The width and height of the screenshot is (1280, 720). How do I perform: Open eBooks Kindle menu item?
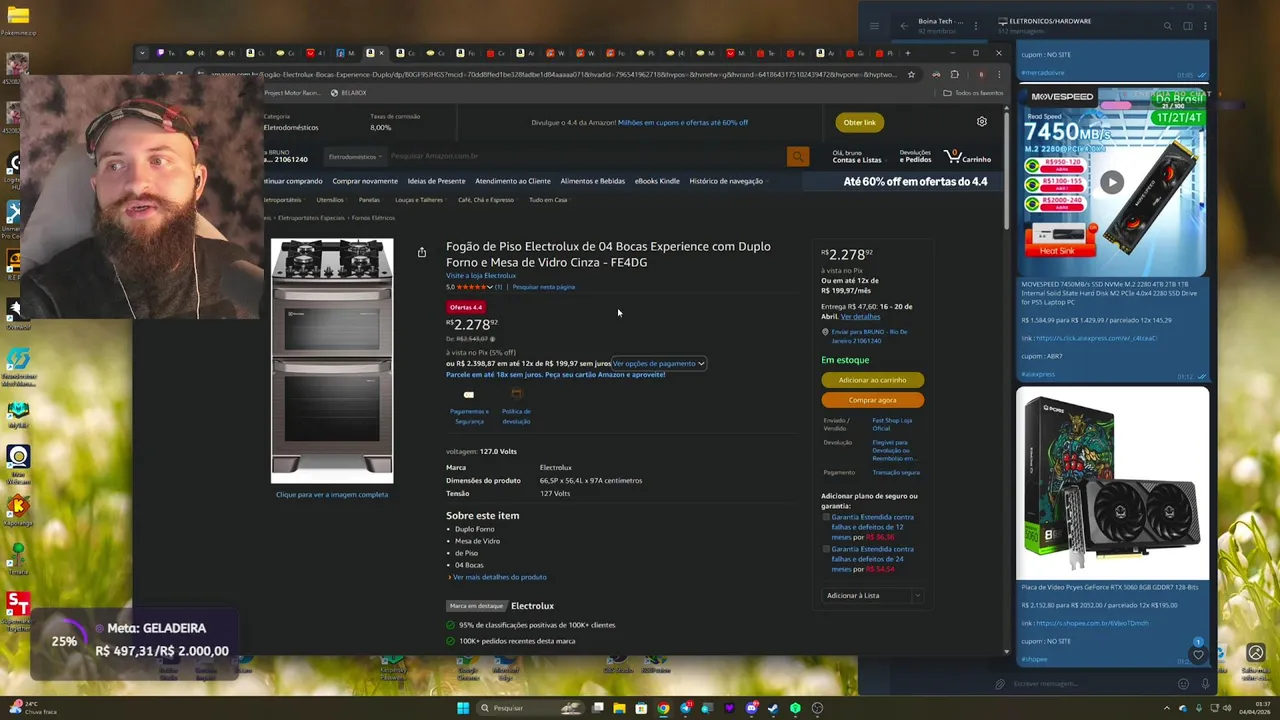tap(657, 181)
